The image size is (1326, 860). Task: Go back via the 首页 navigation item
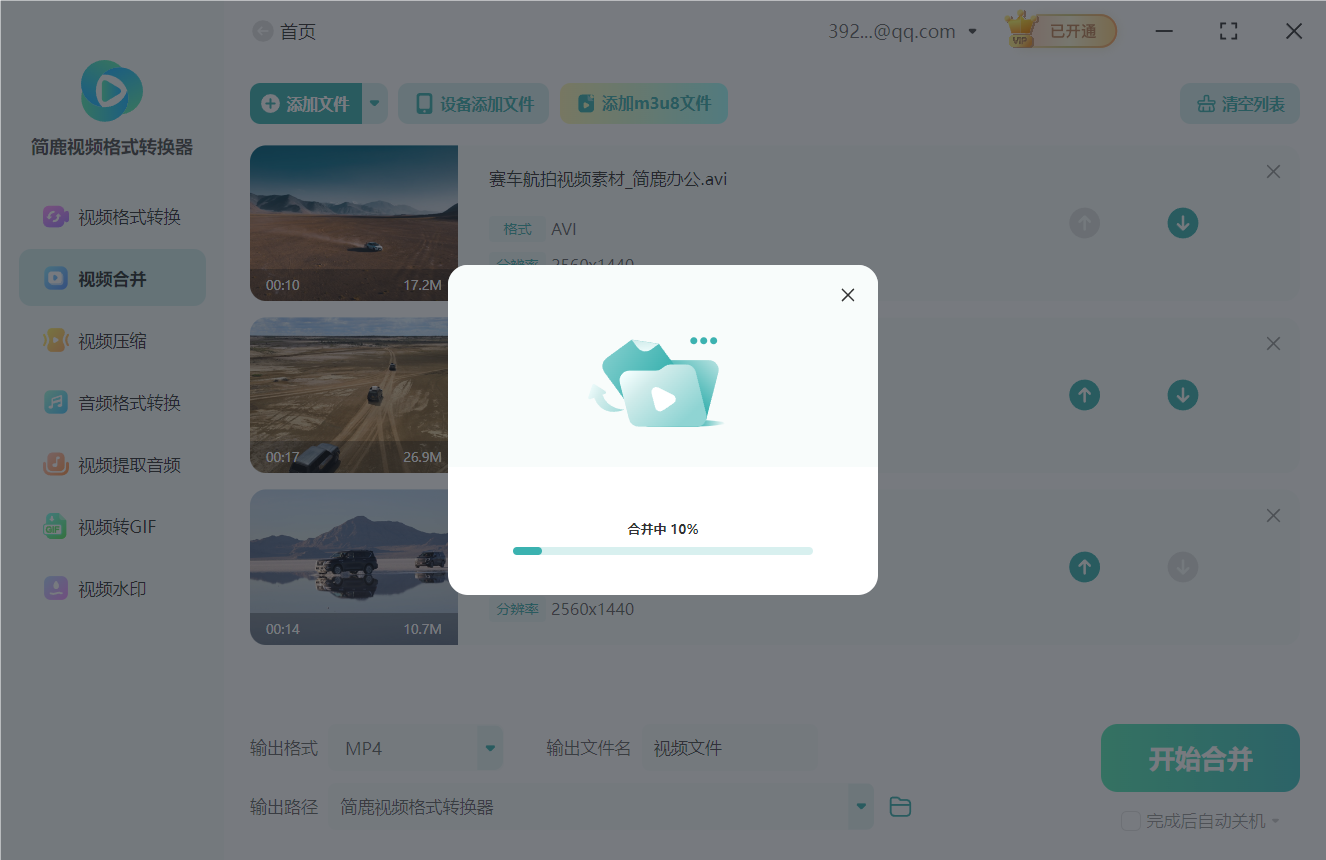click(299, 31)
